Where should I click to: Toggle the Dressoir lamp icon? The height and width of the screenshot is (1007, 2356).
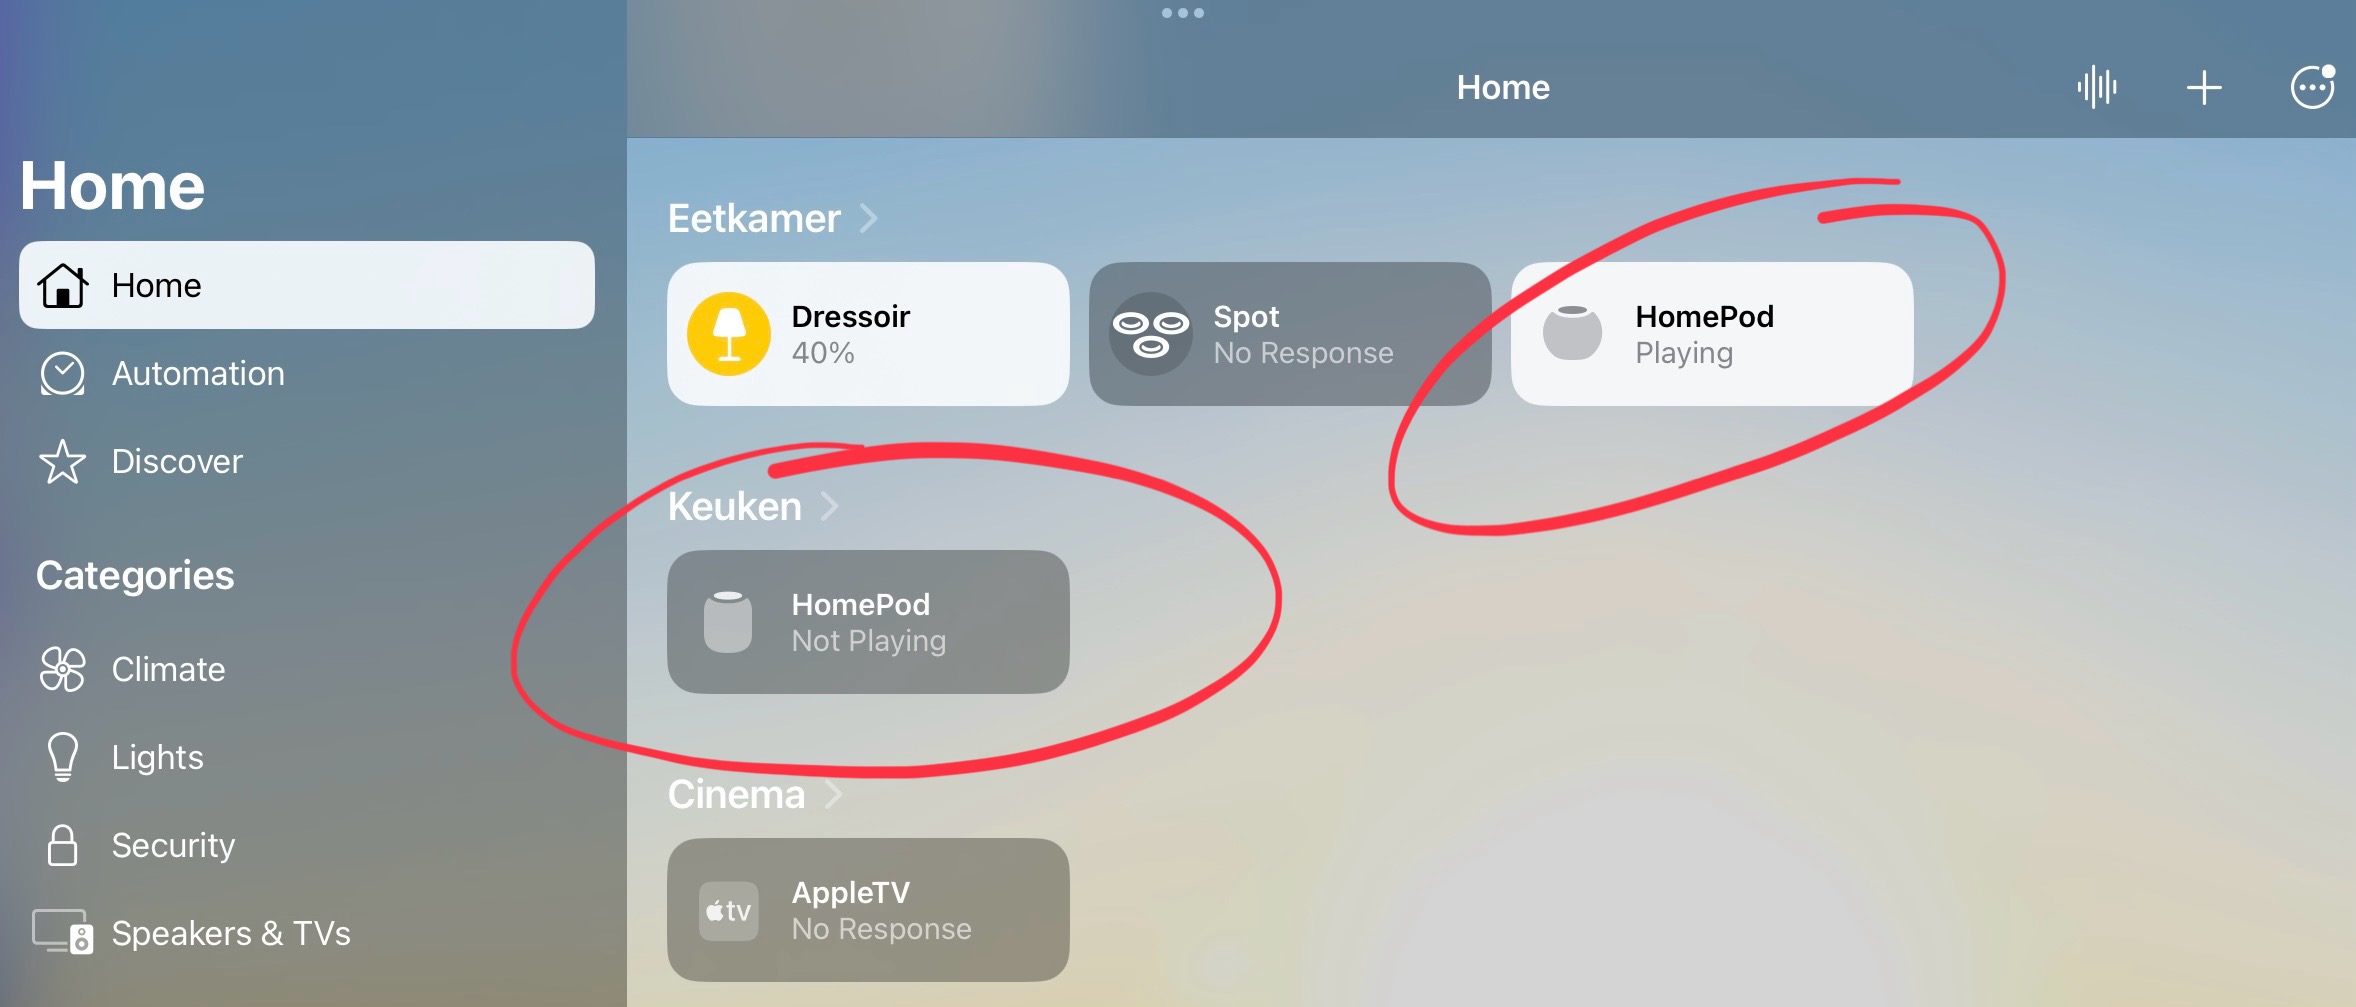pyautogui.click(x=729, y=334)
